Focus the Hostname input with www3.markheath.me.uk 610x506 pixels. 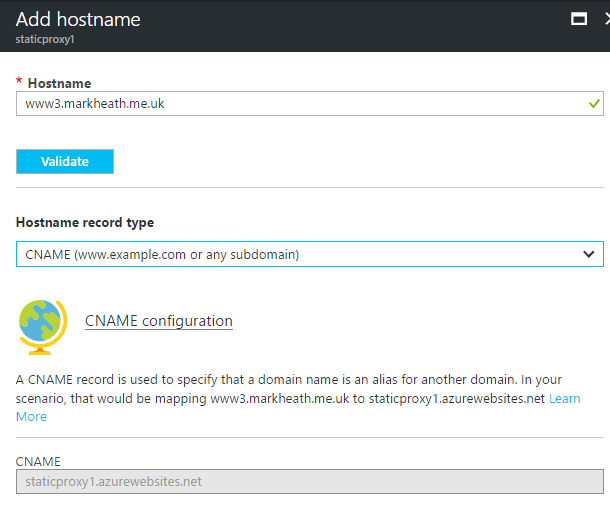point(300,103)
